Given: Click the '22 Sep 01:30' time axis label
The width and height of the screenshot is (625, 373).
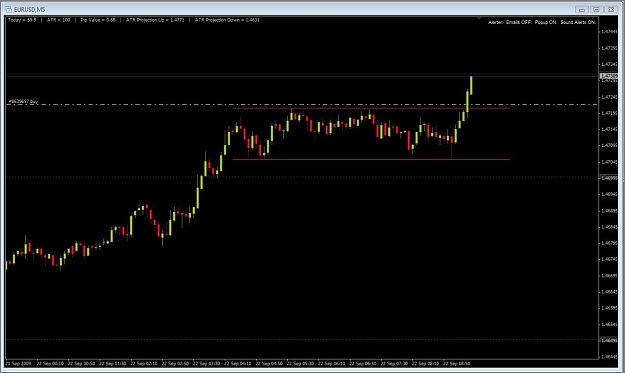Looking at the screenshot, I should coord(112,363).
